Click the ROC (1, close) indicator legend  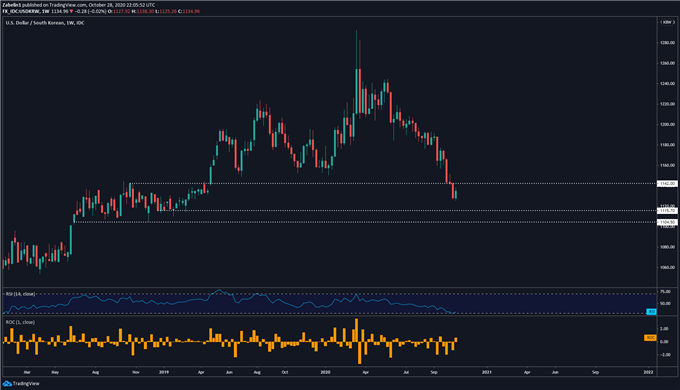tap(20, 322)
